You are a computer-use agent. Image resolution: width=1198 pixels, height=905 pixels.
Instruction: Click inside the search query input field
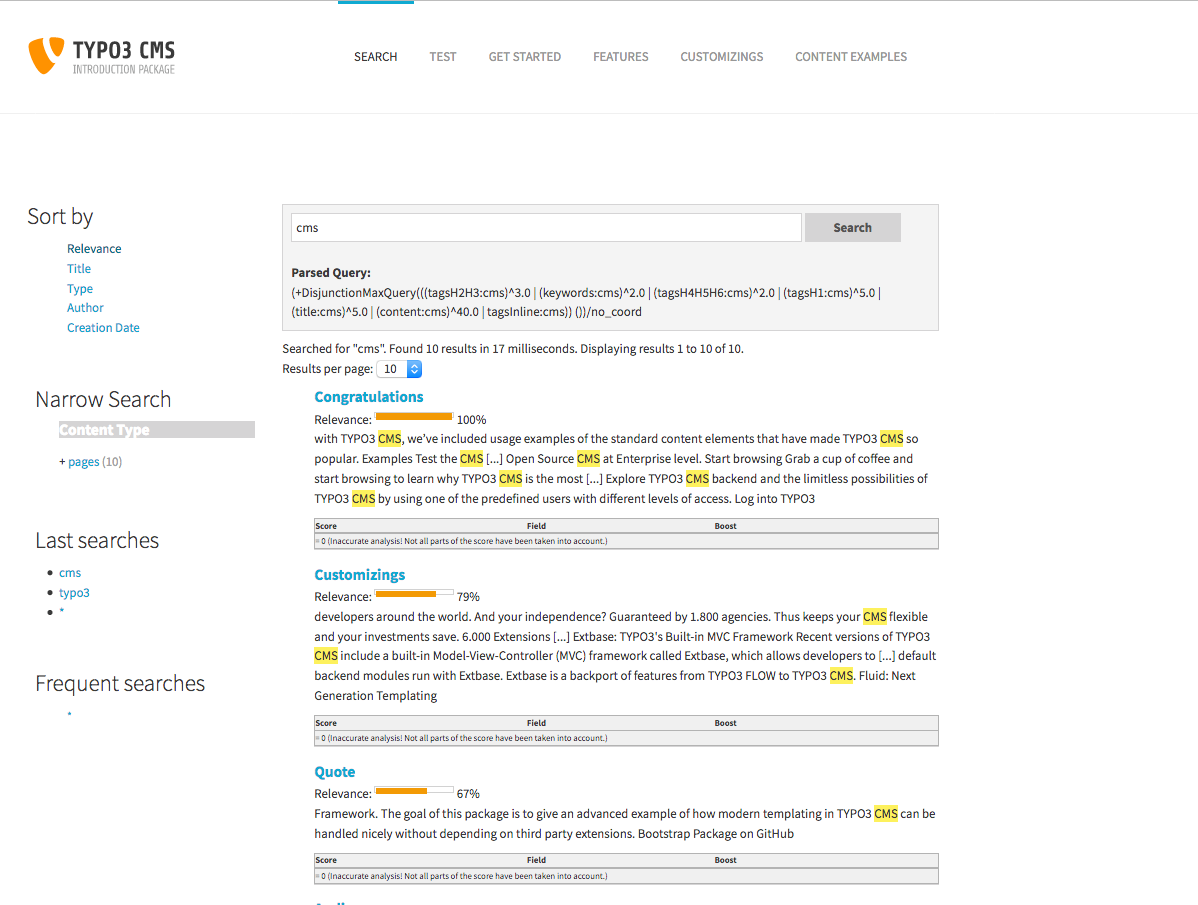545,227
